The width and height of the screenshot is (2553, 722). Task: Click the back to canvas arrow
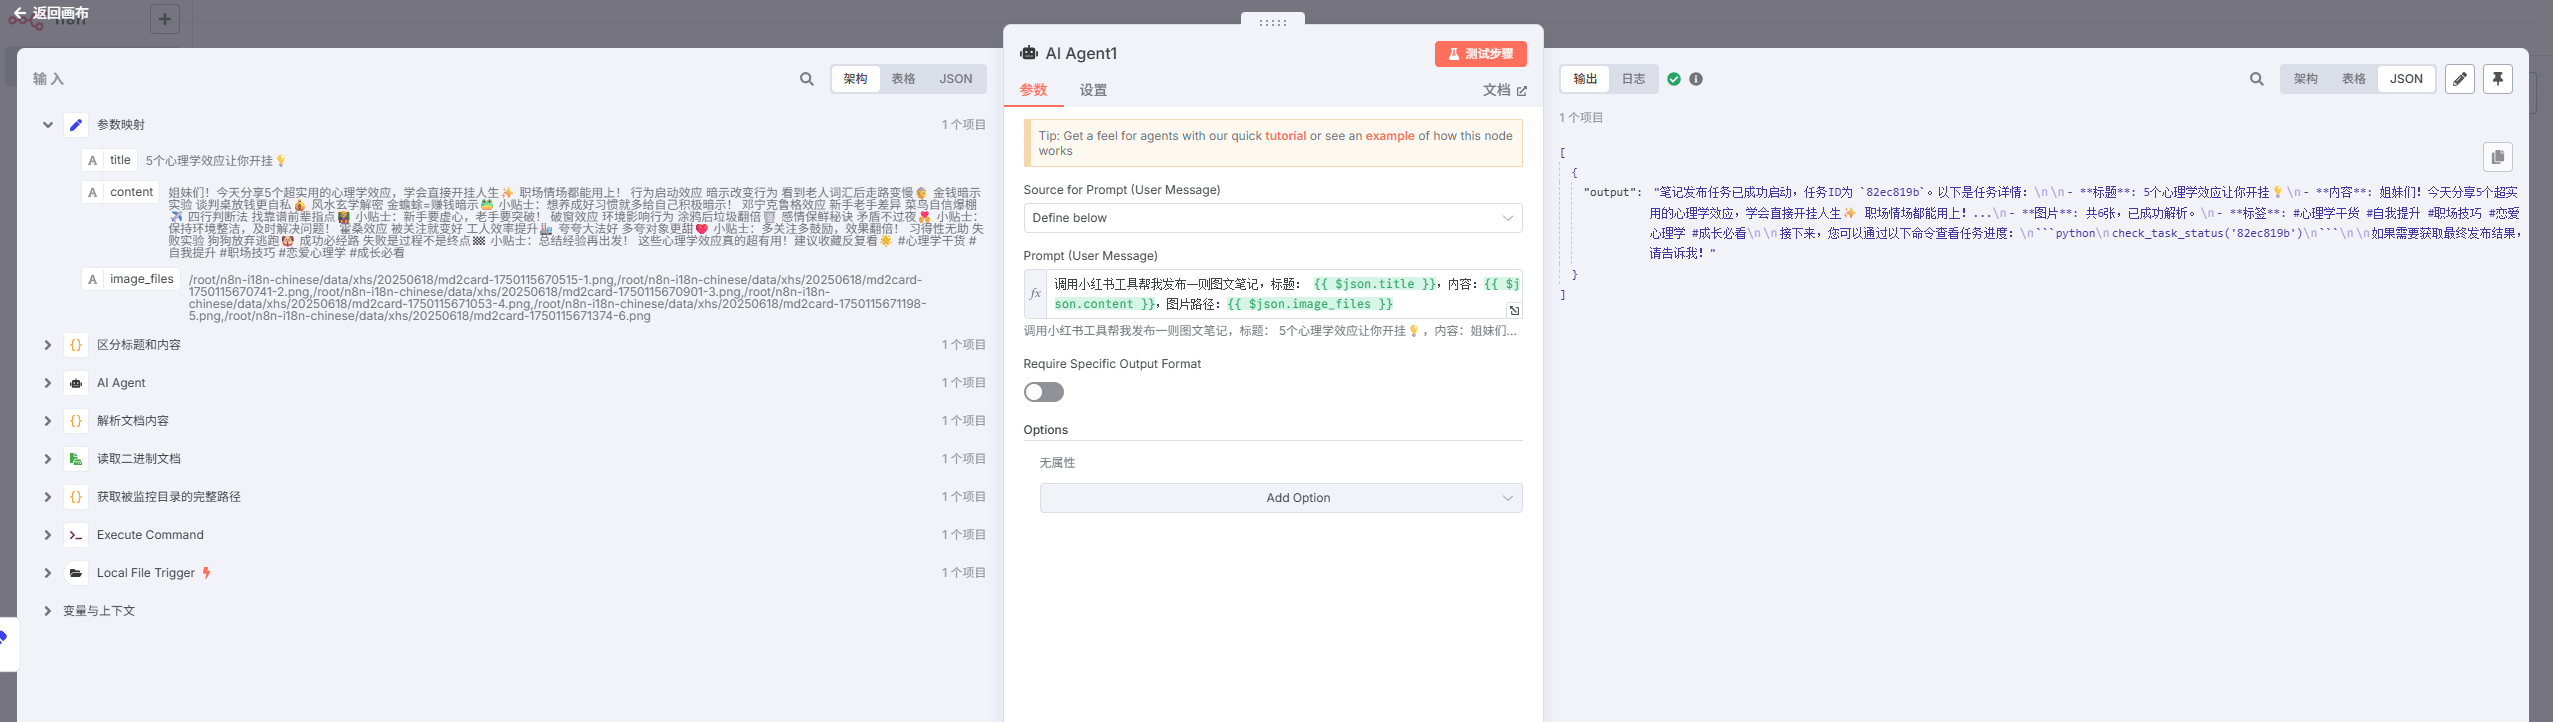(19, 13)
